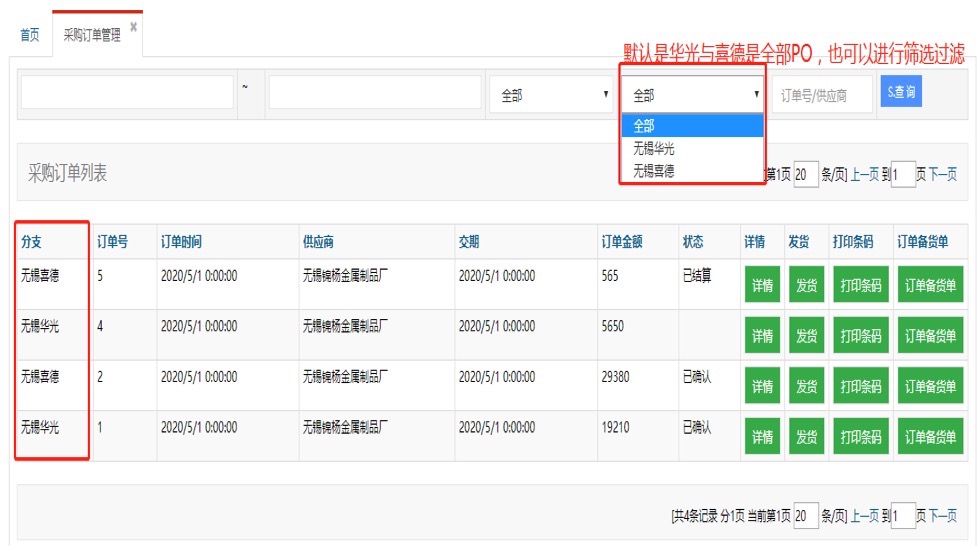Click the 交期 column header

click(x=469, y=242)
